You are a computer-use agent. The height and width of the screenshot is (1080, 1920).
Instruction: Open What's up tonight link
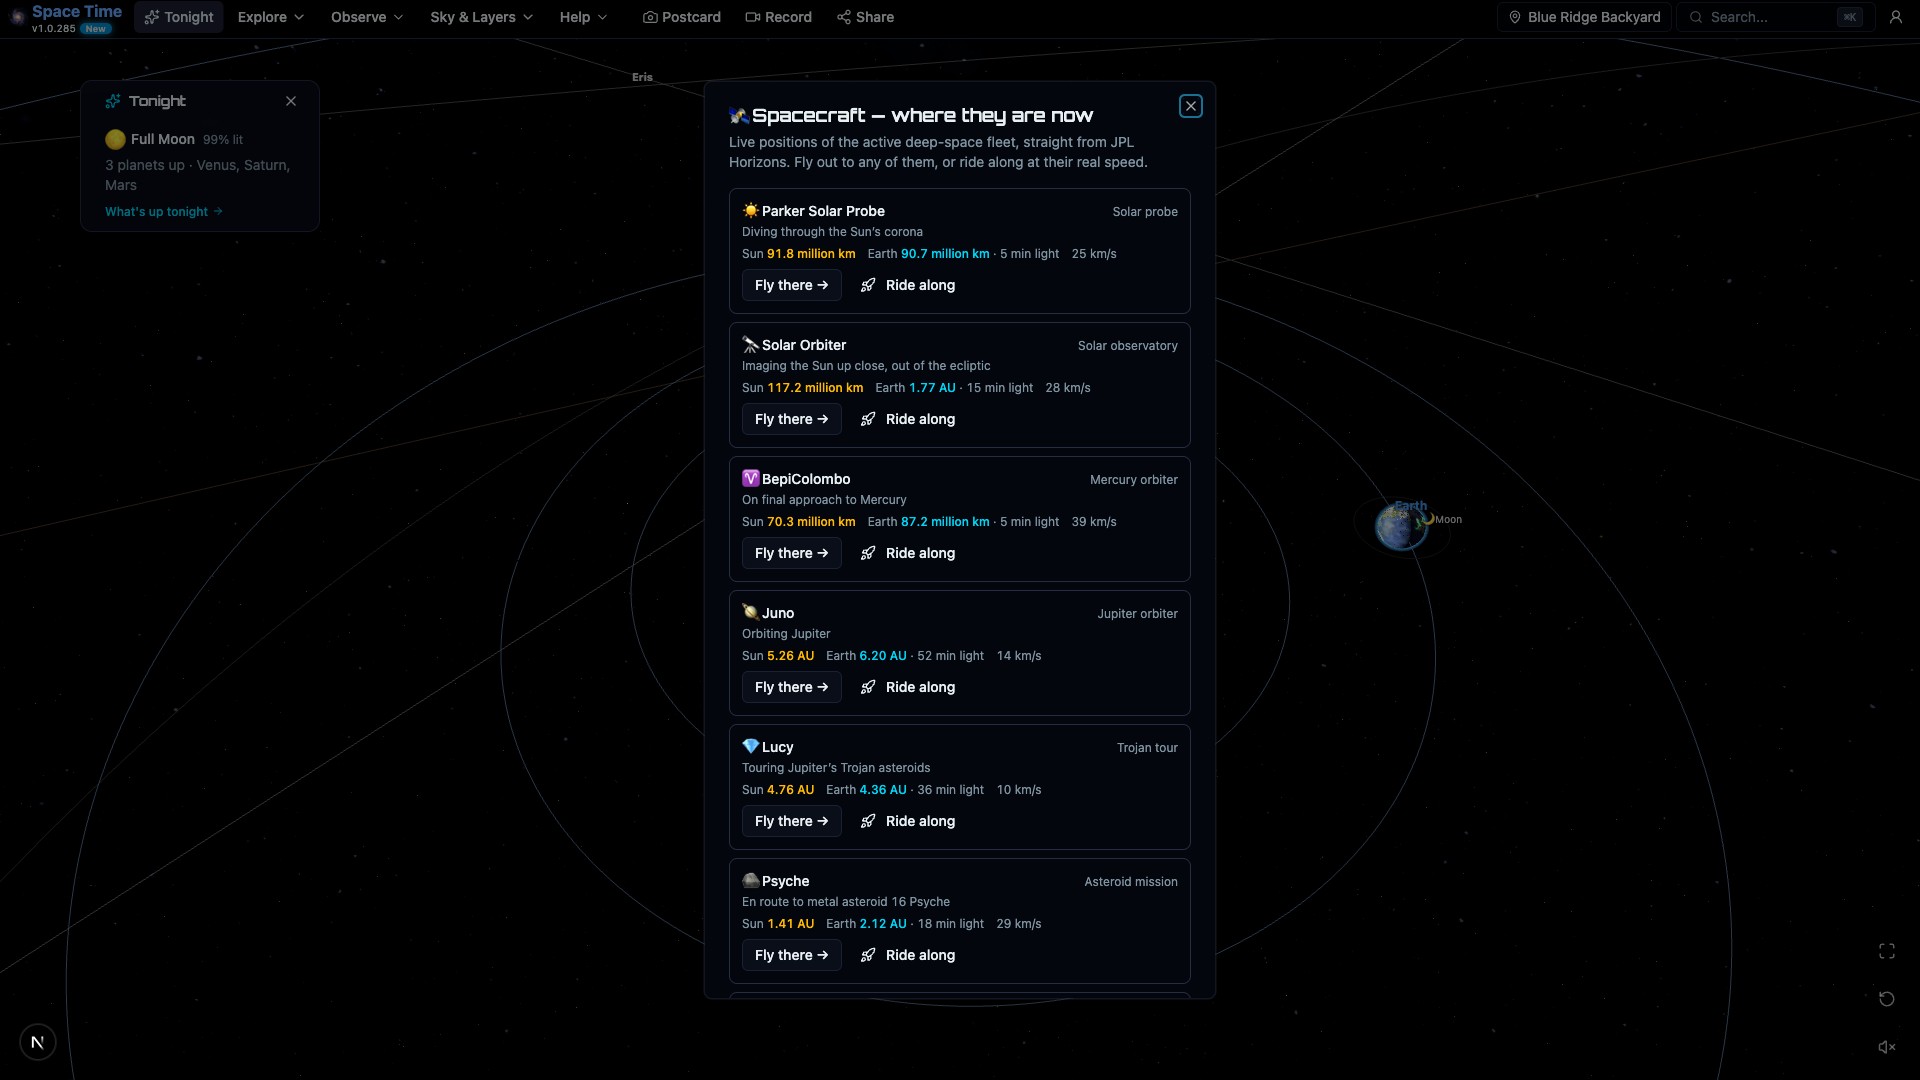pyautogui.click(x=164, y=212)
